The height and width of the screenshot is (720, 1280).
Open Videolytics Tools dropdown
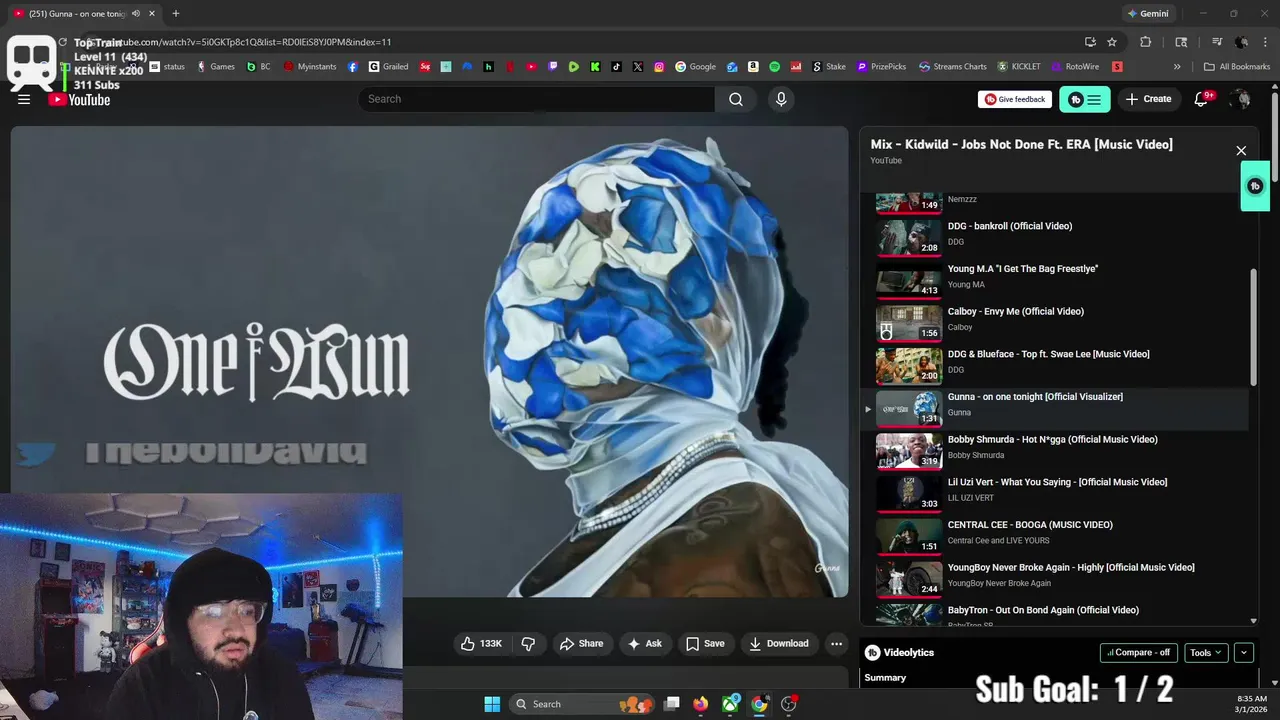(x=1206, y=652)
